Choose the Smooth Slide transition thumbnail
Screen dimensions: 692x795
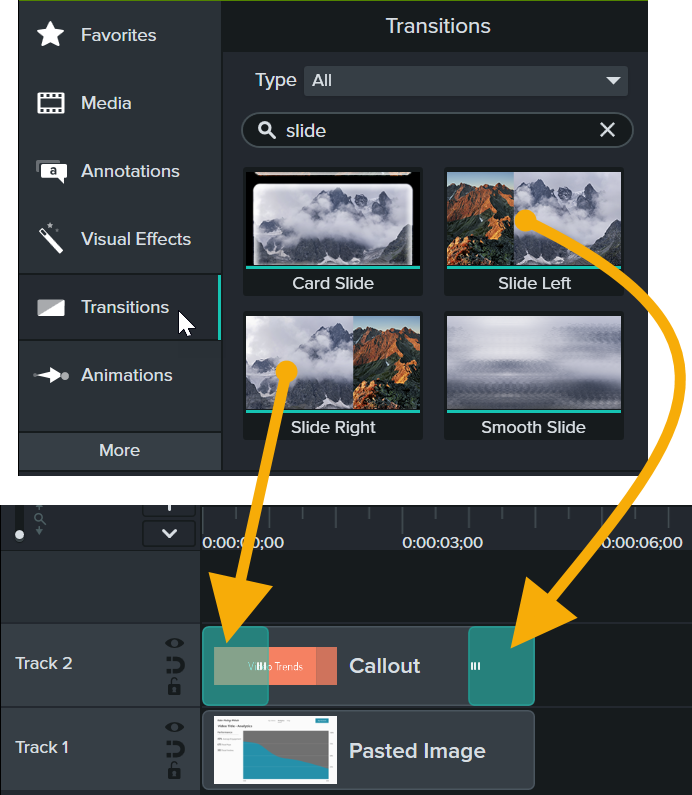[533, 374]
